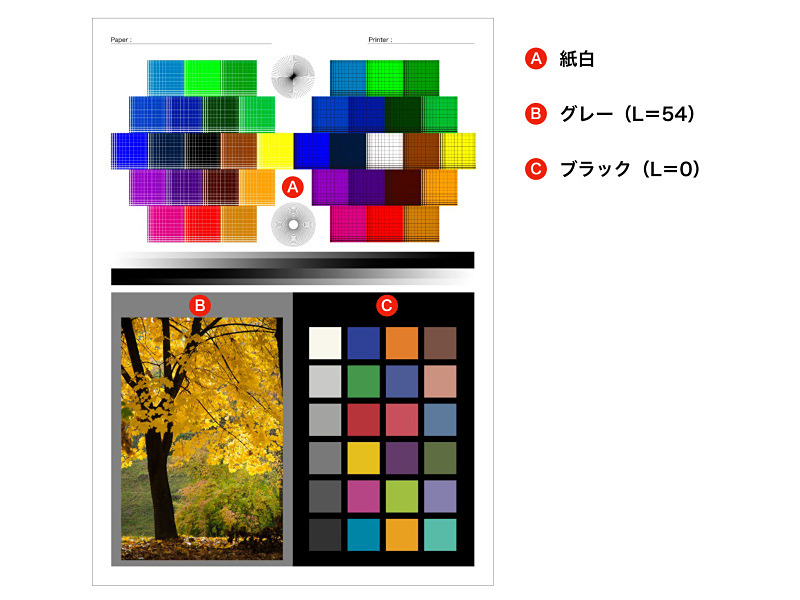The image size is (800, 600).
Task: Click the red A marker on the chart
Action: [293, 187]
